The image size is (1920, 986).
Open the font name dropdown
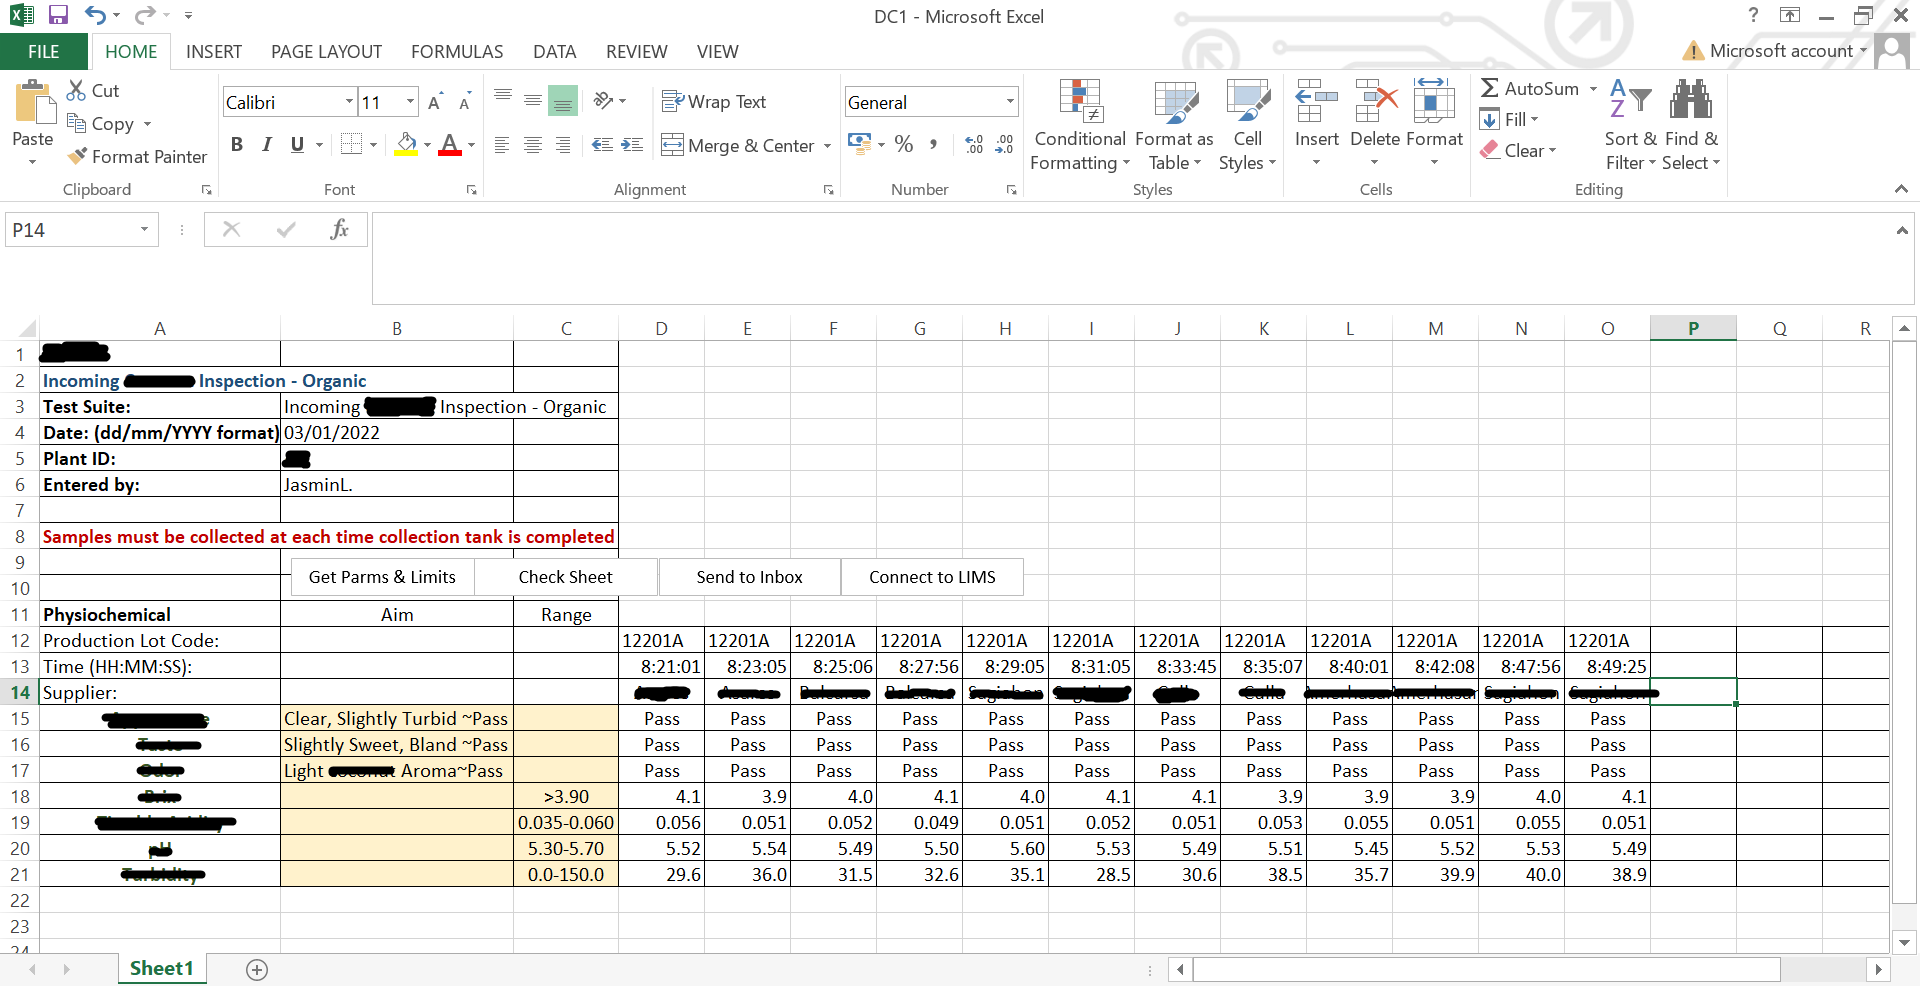click(349, 102)
